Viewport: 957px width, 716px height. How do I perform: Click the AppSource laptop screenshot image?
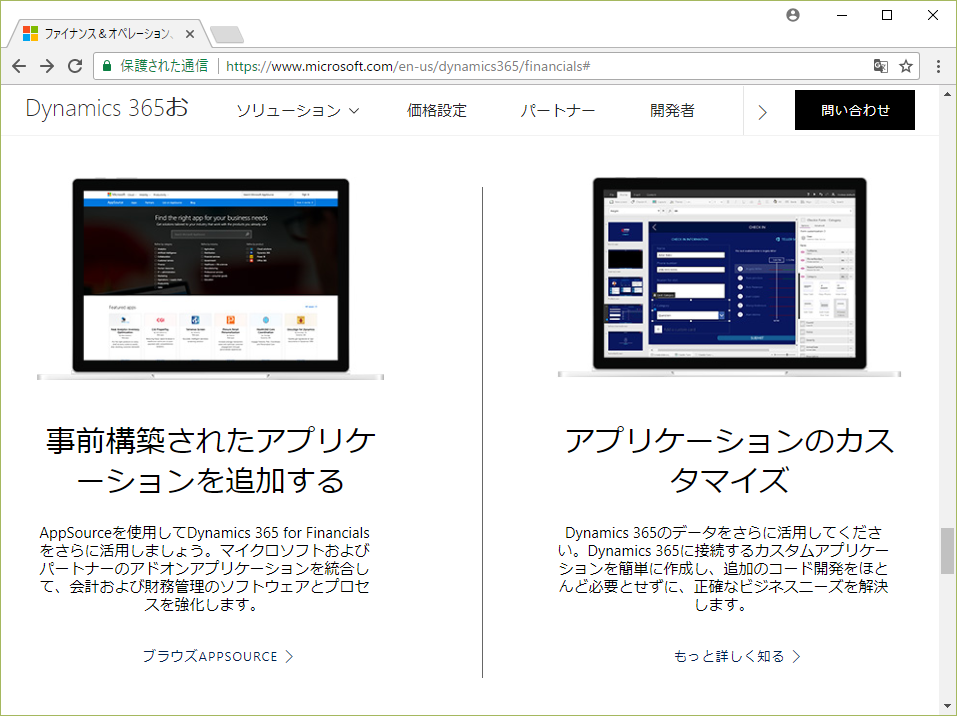click(211, 279)
